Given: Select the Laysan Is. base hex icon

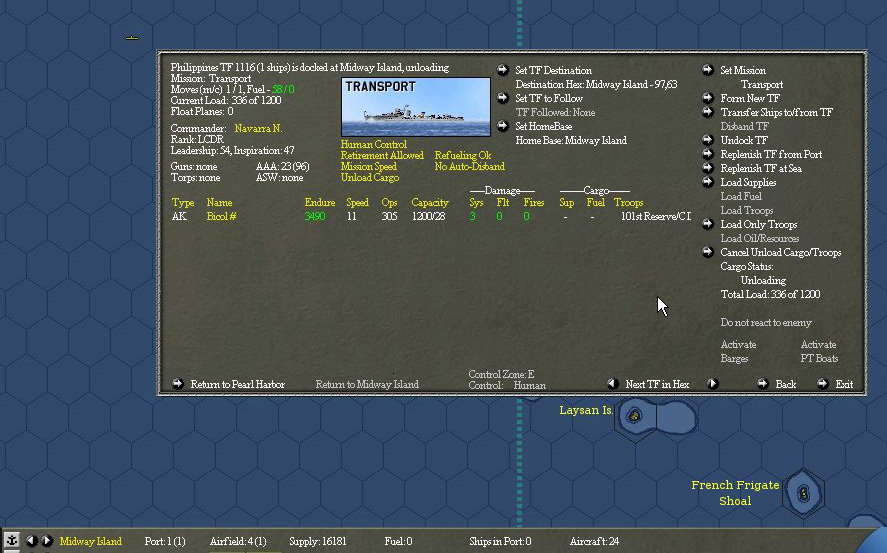Looking at the screenshot, I should coord(635,416).
